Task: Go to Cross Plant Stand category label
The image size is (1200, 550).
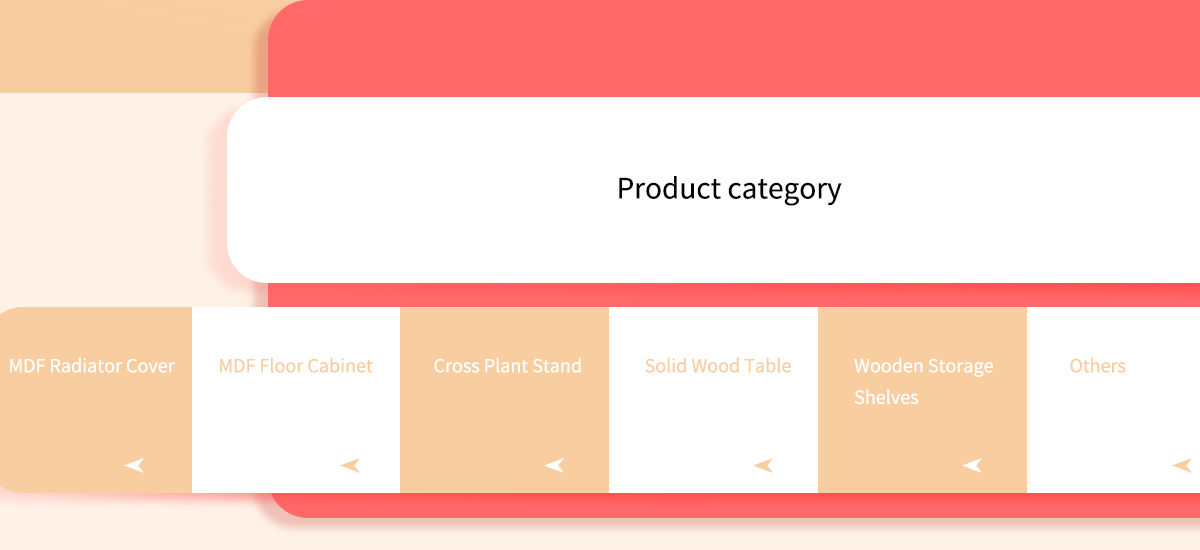Action: (x=507, y=366)
